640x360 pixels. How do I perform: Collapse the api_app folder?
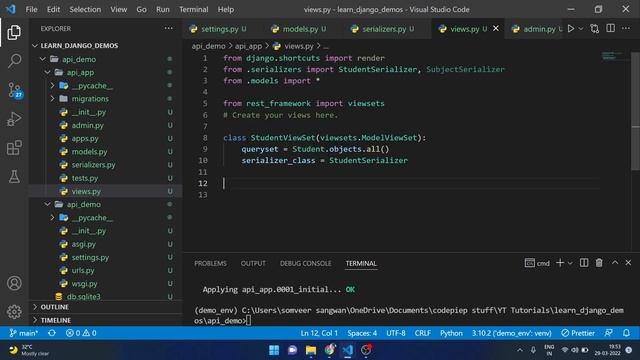pos(80,72)
